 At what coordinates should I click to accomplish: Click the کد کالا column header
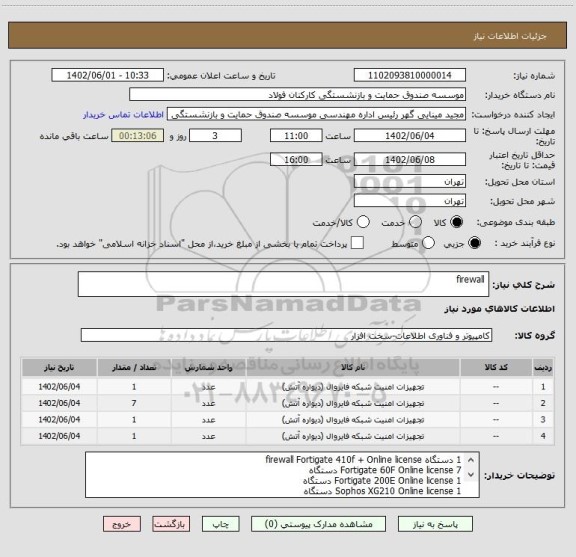tap(496, 367)
